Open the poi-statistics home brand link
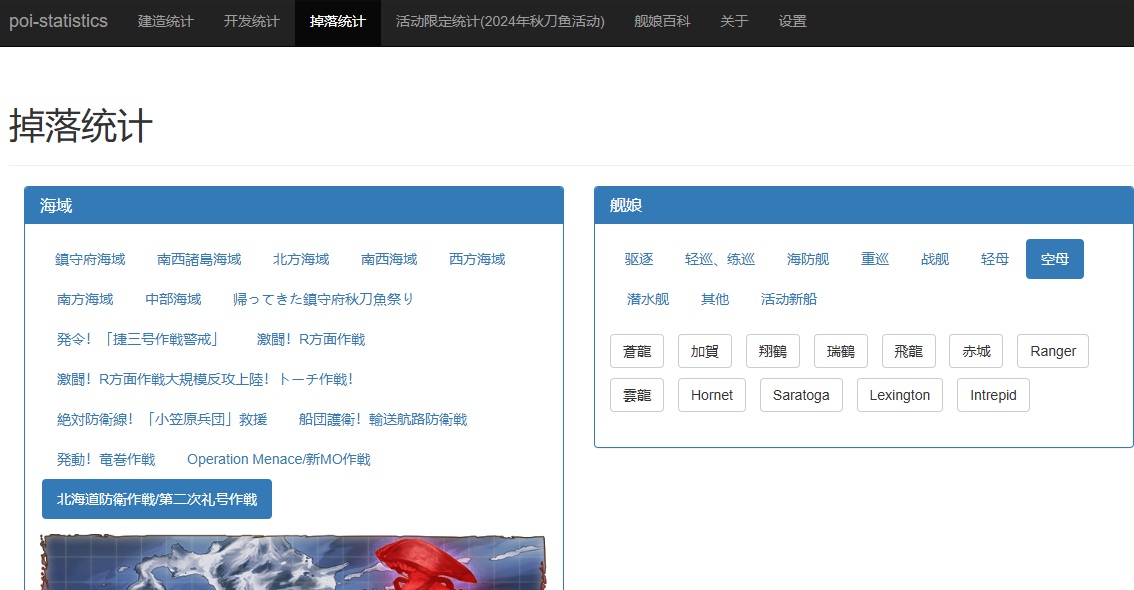1134x590 pixels. (58, 21)
